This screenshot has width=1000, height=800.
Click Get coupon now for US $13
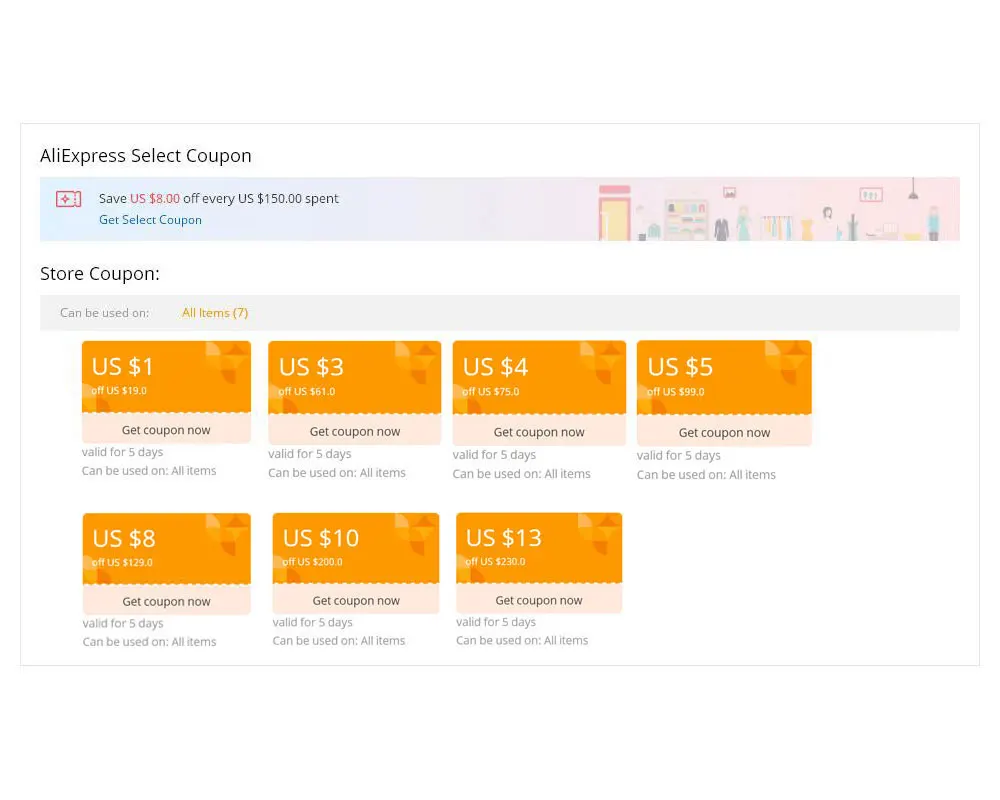[x=539, y=600]
